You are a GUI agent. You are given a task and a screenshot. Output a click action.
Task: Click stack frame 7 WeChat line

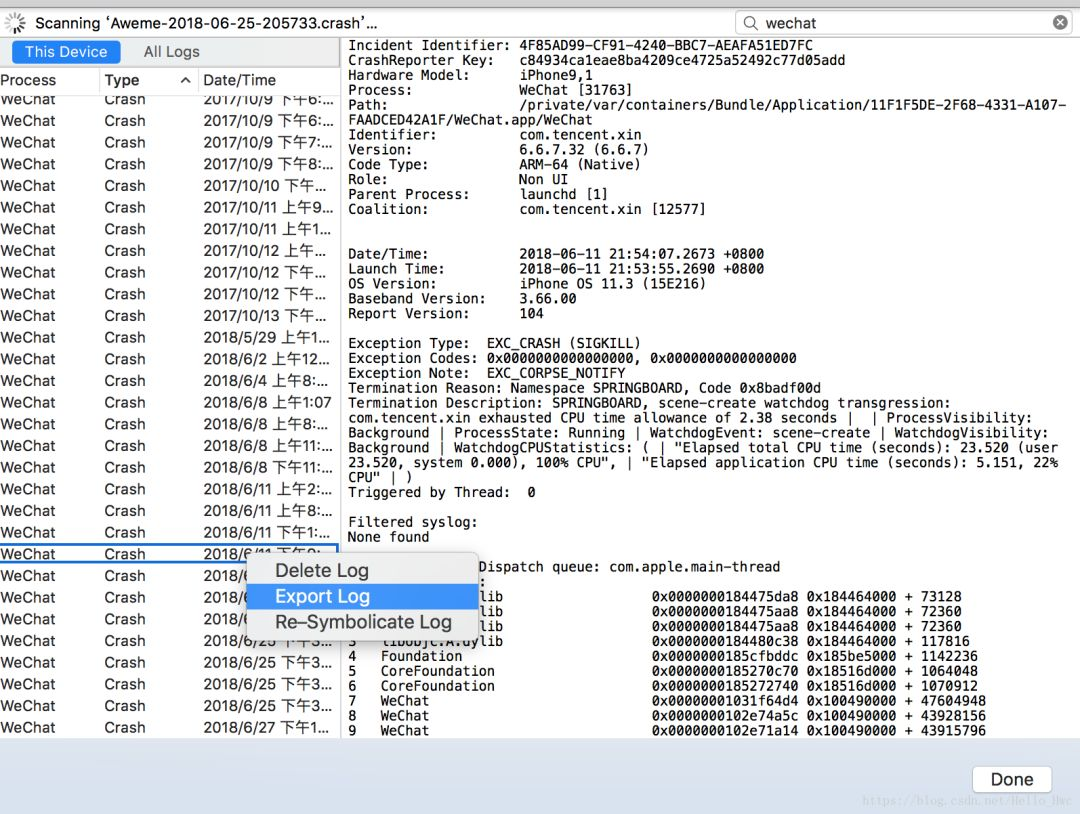[667, 701]
